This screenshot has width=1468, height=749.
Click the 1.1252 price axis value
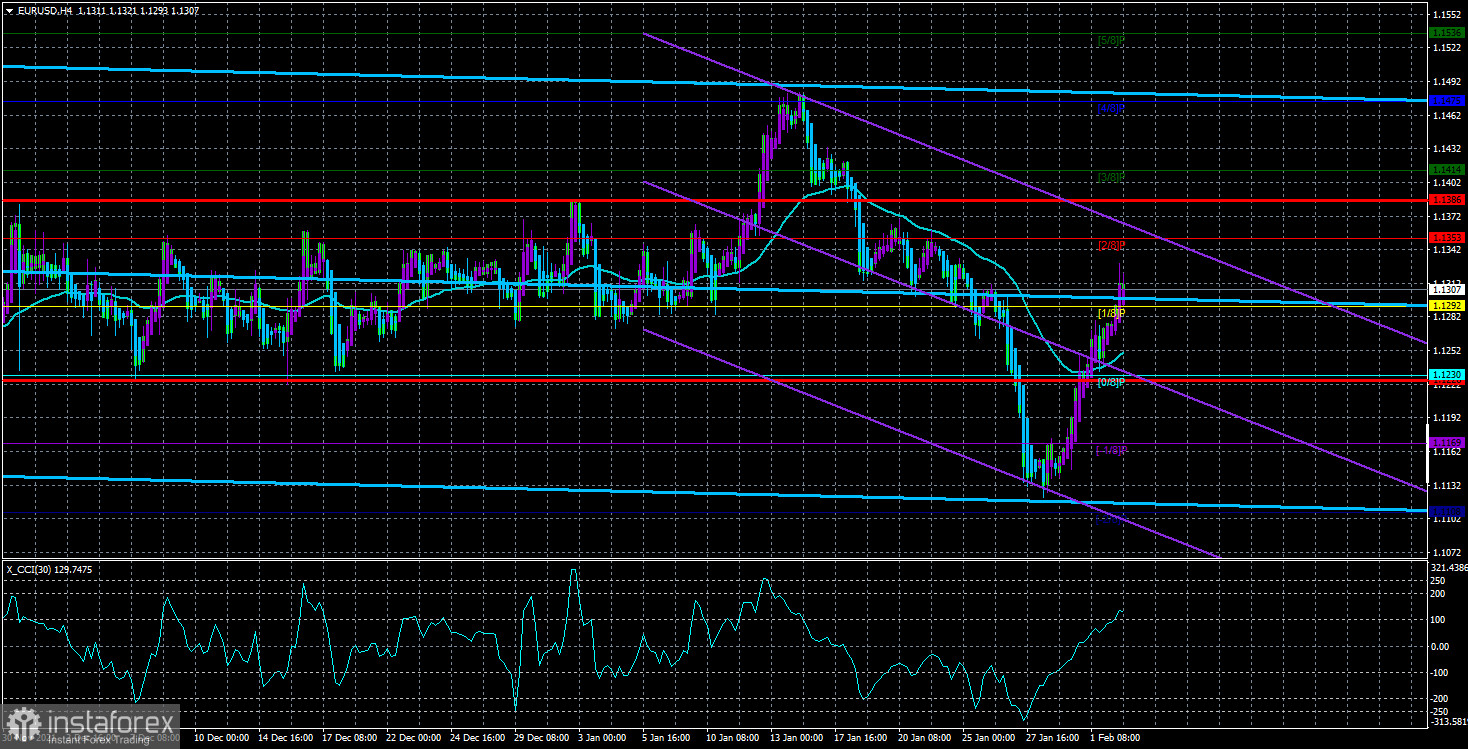click(1446, 351)
